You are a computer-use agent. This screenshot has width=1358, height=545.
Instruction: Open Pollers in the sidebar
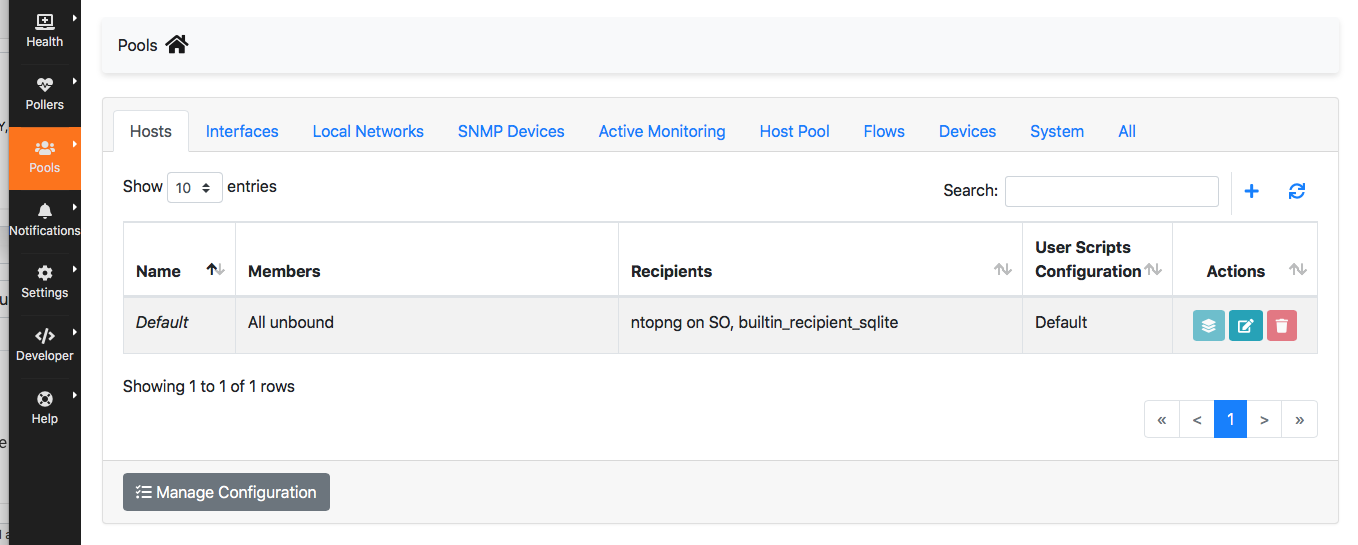(x=45, y=94)
